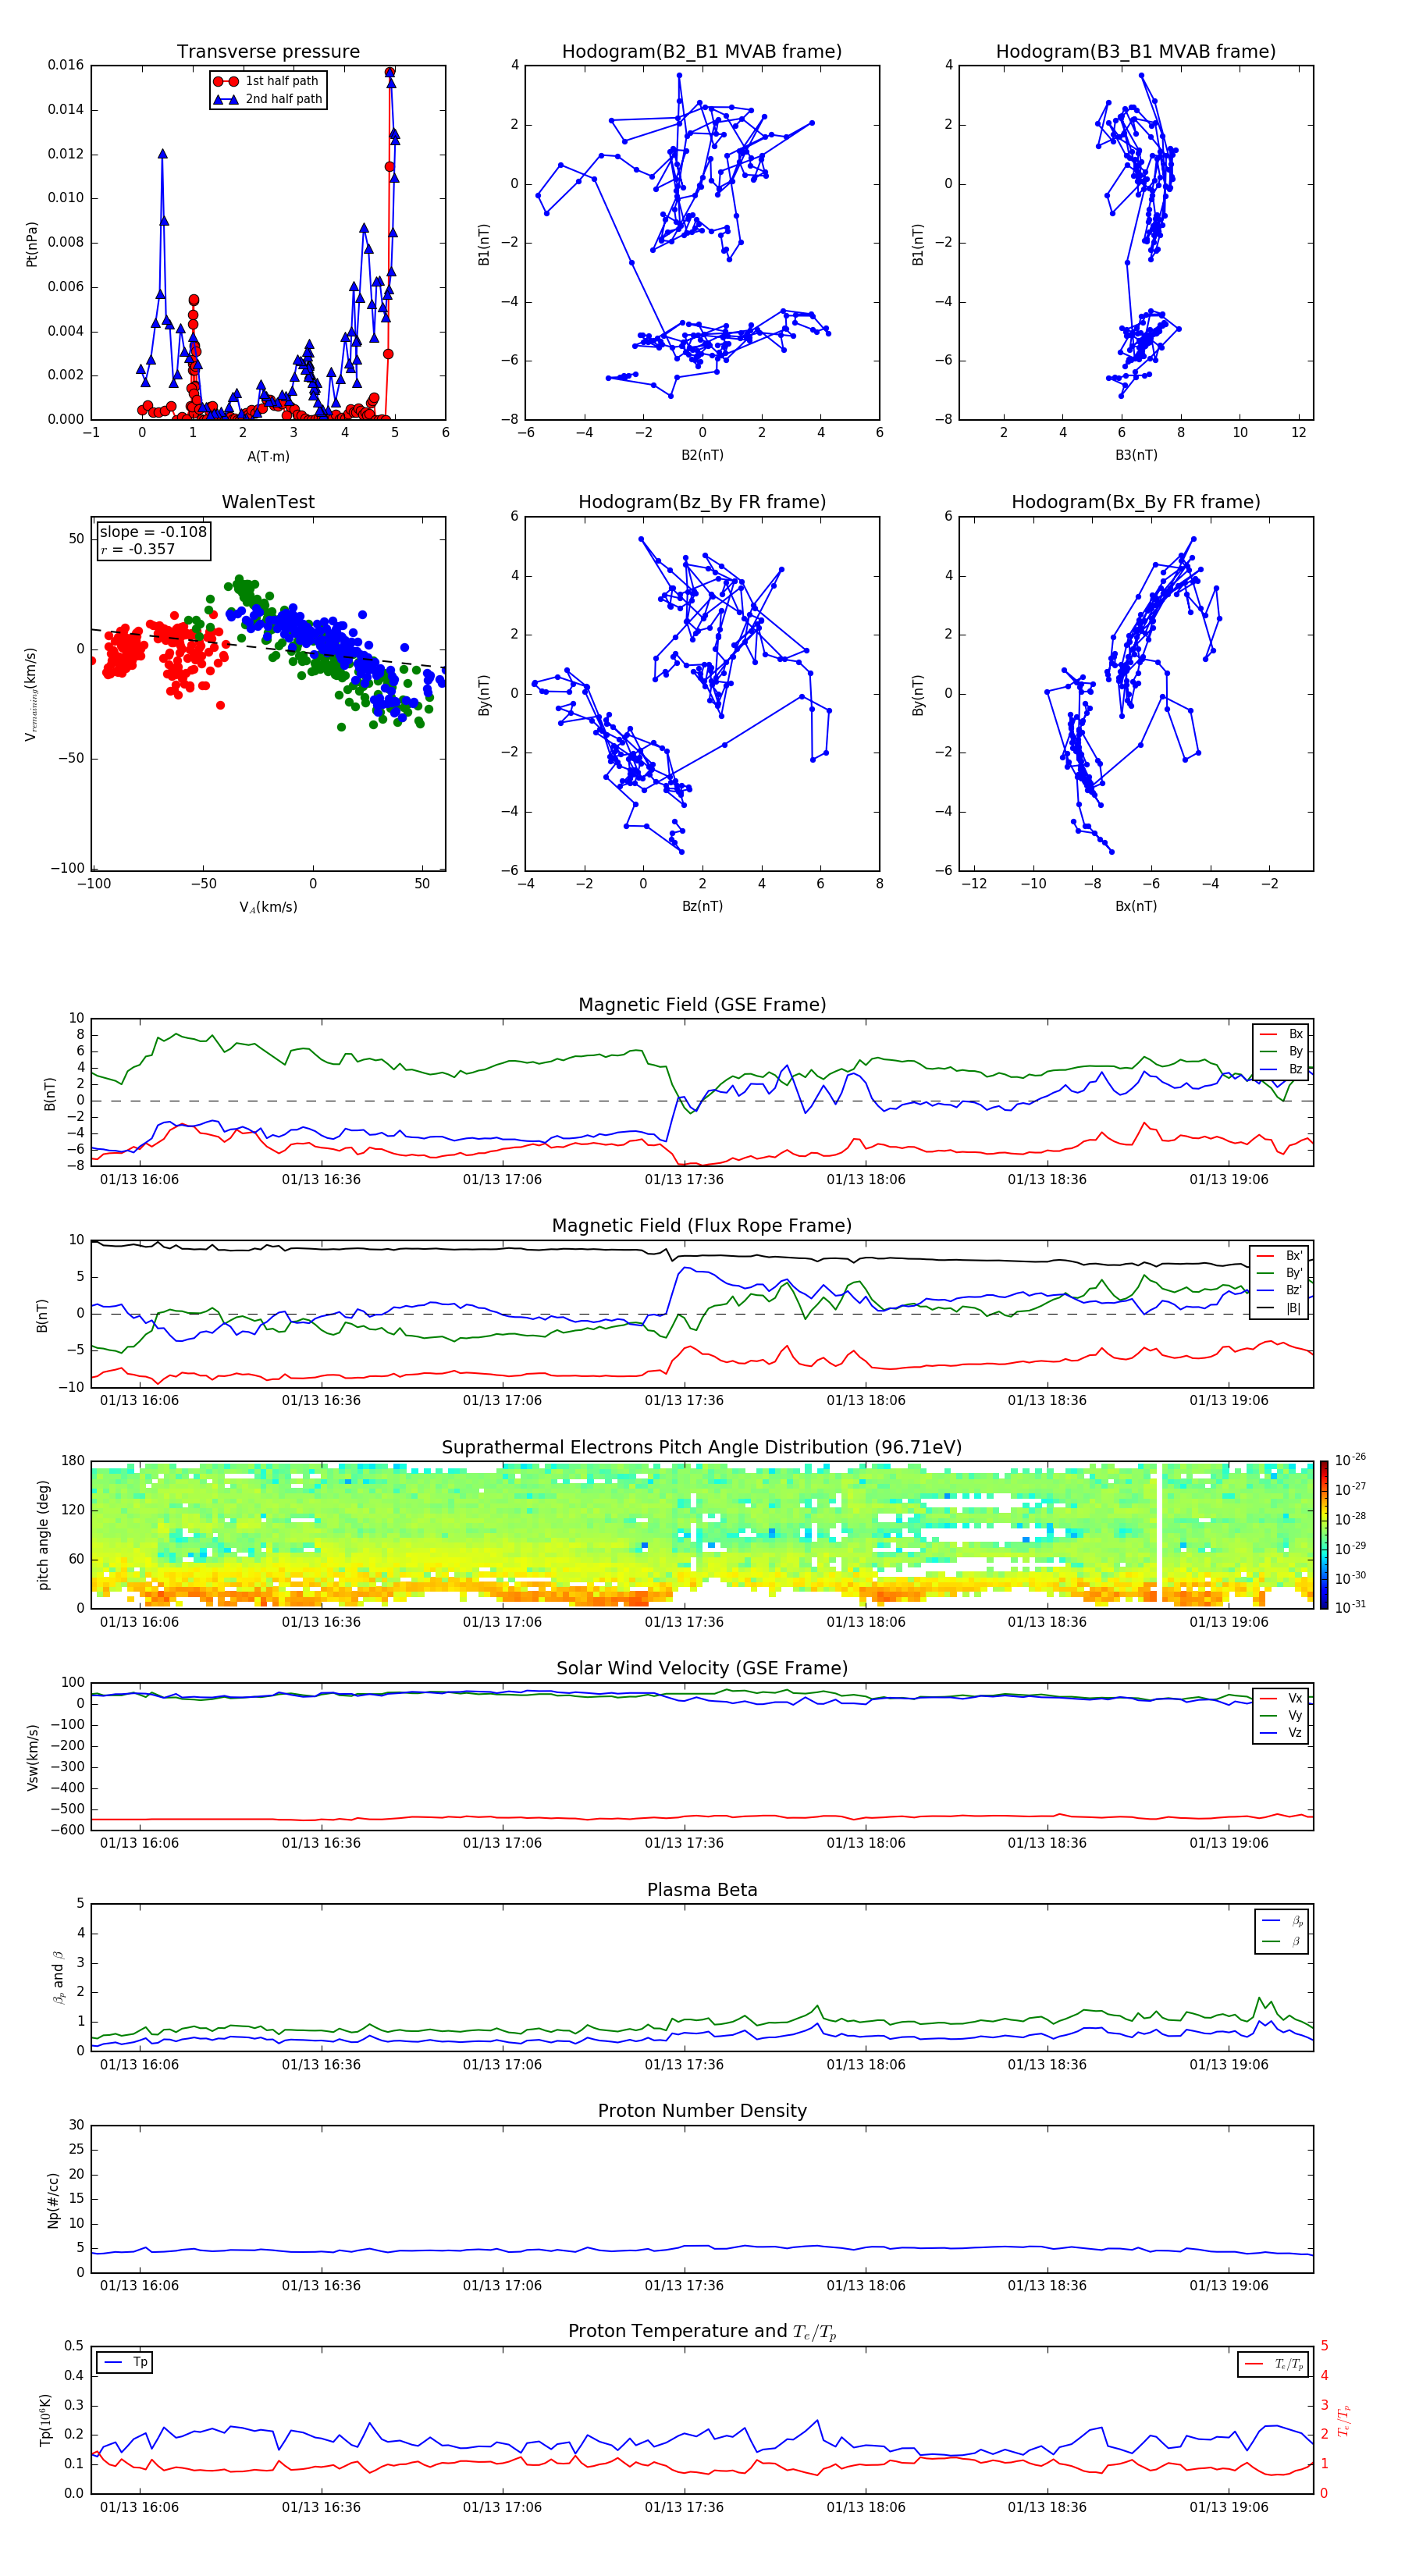1405x2576 pixels.
Task: Click the 'Vx' entry in velocity legend
Action: click(1281, 1699)
